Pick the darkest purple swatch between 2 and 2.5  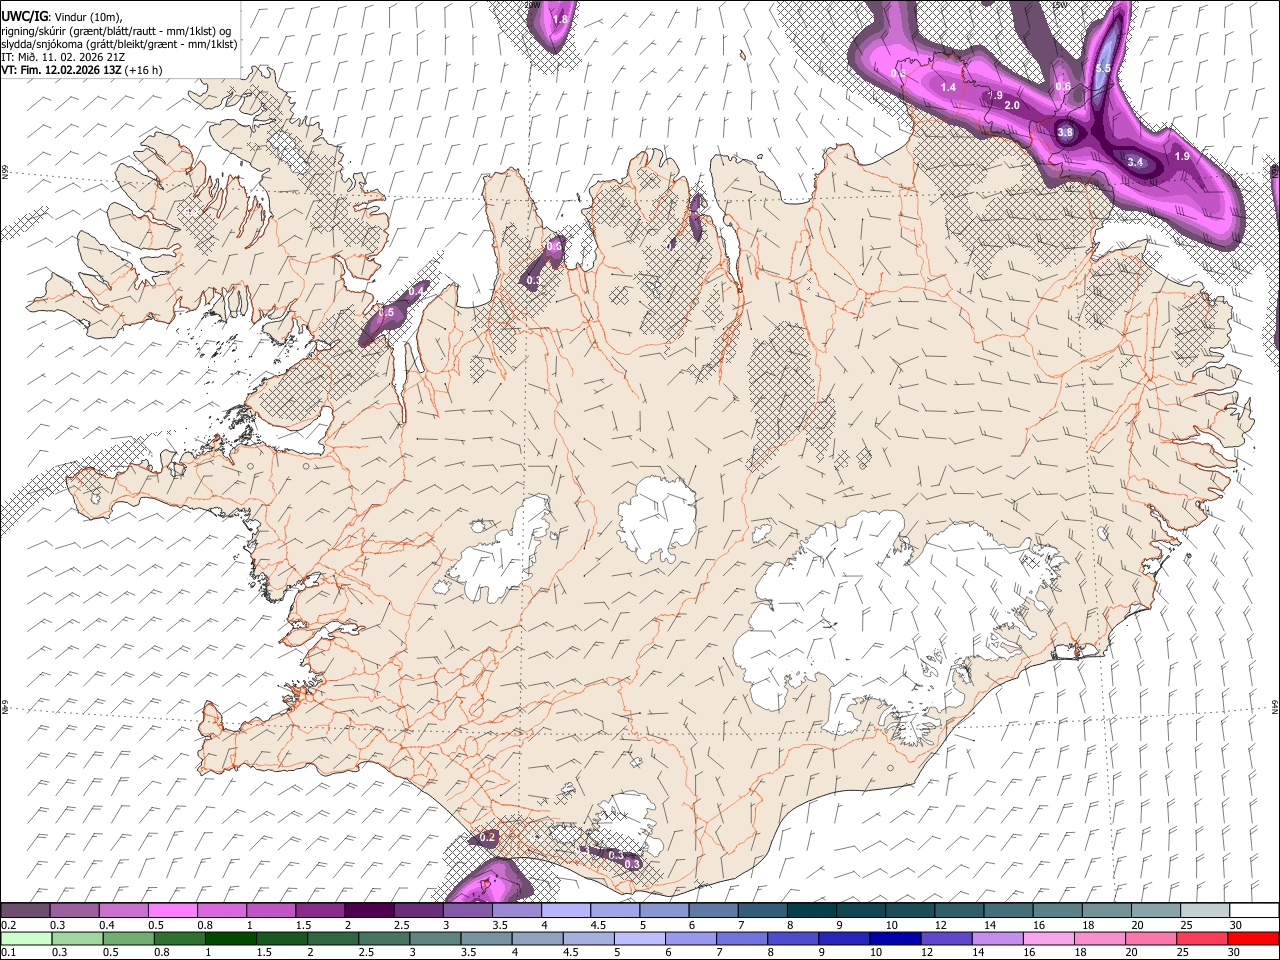pyautogui.click(x=368, y=911)
